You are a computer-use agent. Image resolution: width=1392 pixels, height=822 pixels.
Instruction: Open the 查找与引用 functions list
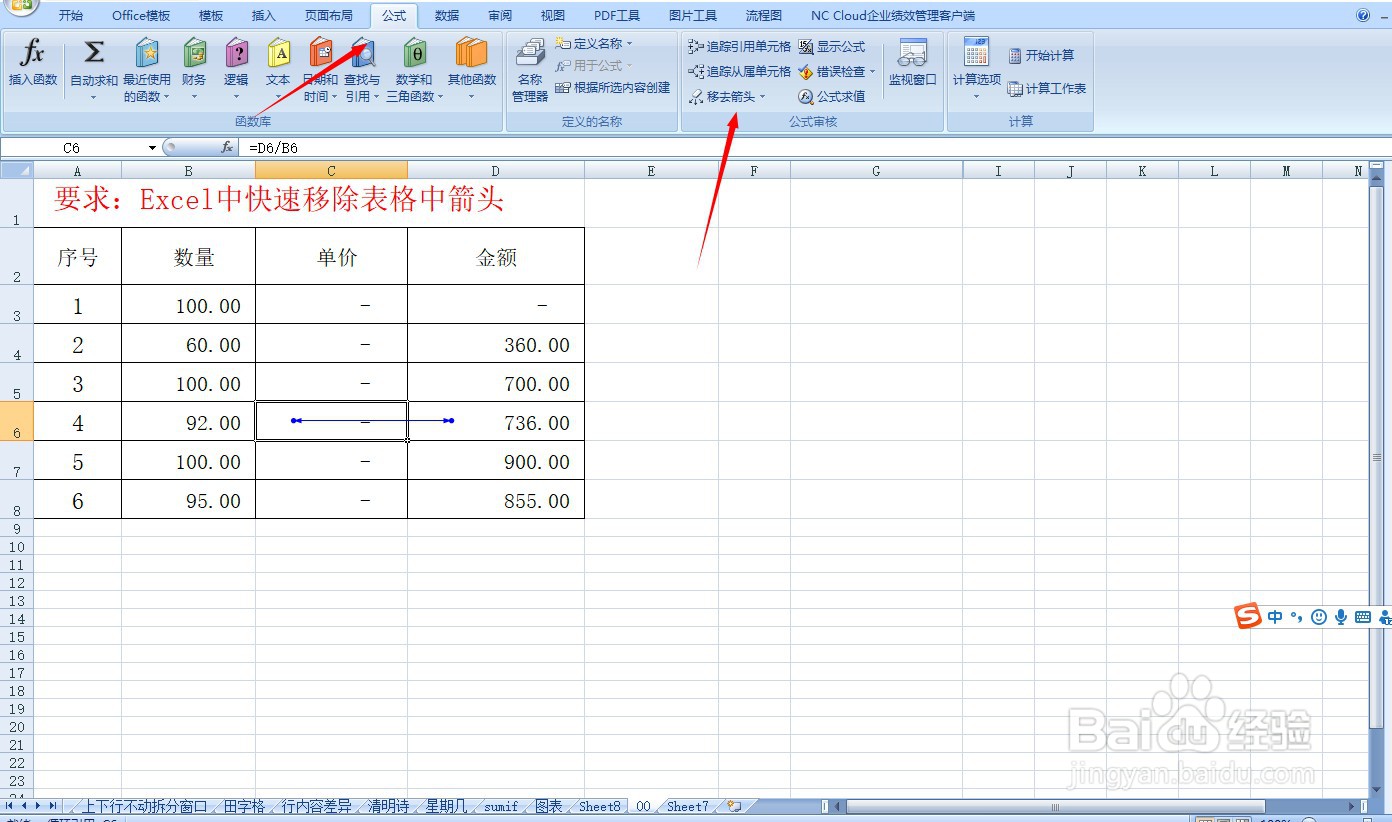coord(362,70)
